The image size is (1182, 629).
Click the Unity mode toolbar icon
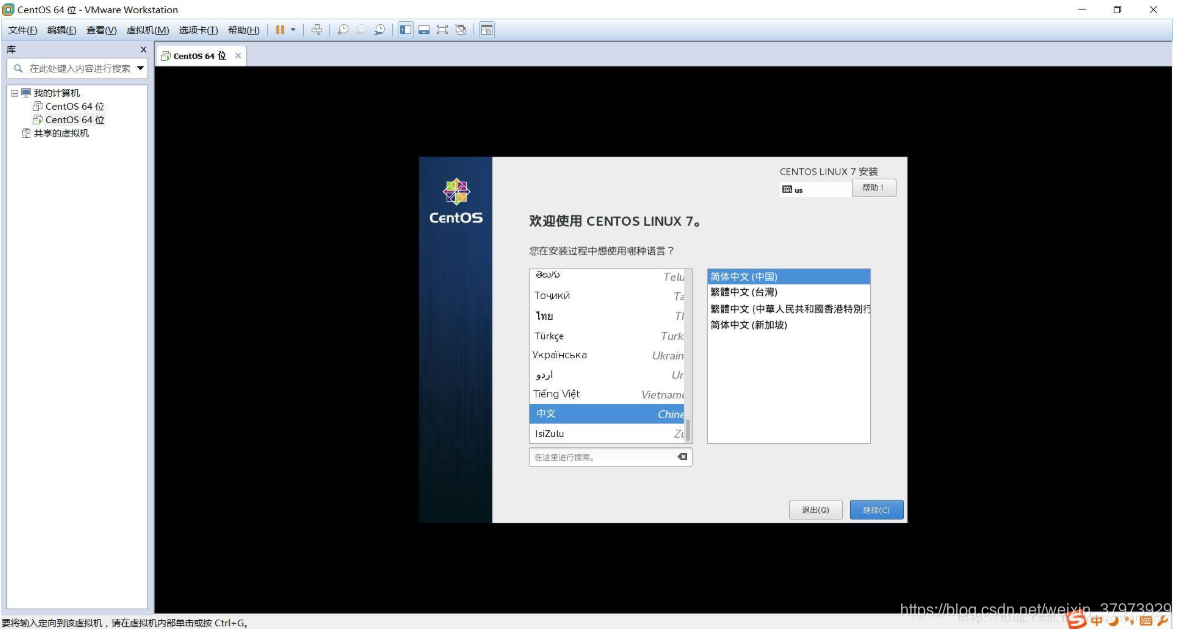[461, 30]
